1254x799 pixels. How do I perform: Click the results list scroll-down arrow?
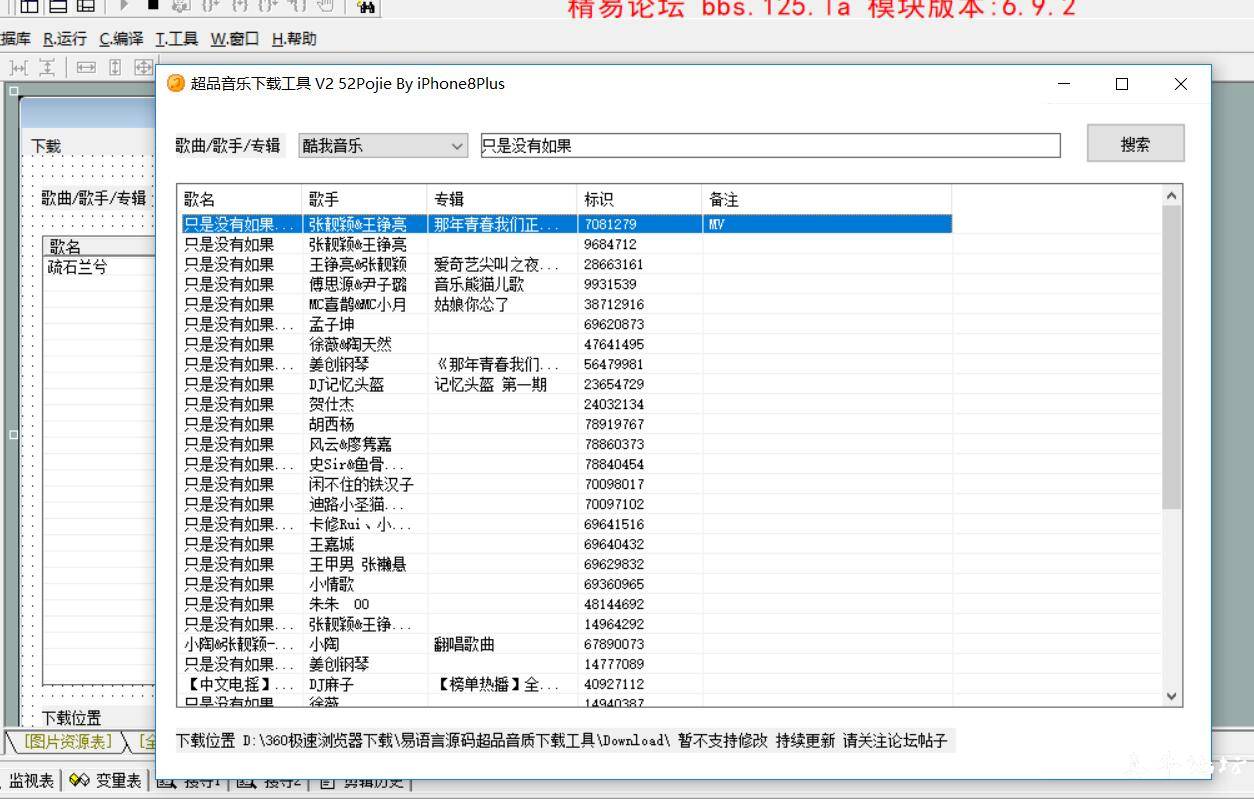tap(1172, 696)
